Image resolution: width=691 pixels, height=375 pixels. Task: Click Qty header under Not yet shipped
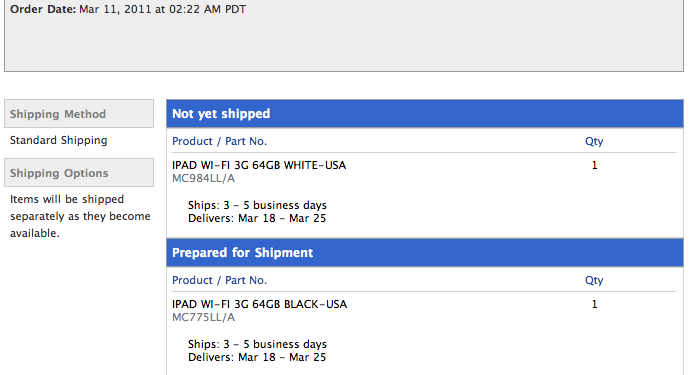[x=594, y=141]
